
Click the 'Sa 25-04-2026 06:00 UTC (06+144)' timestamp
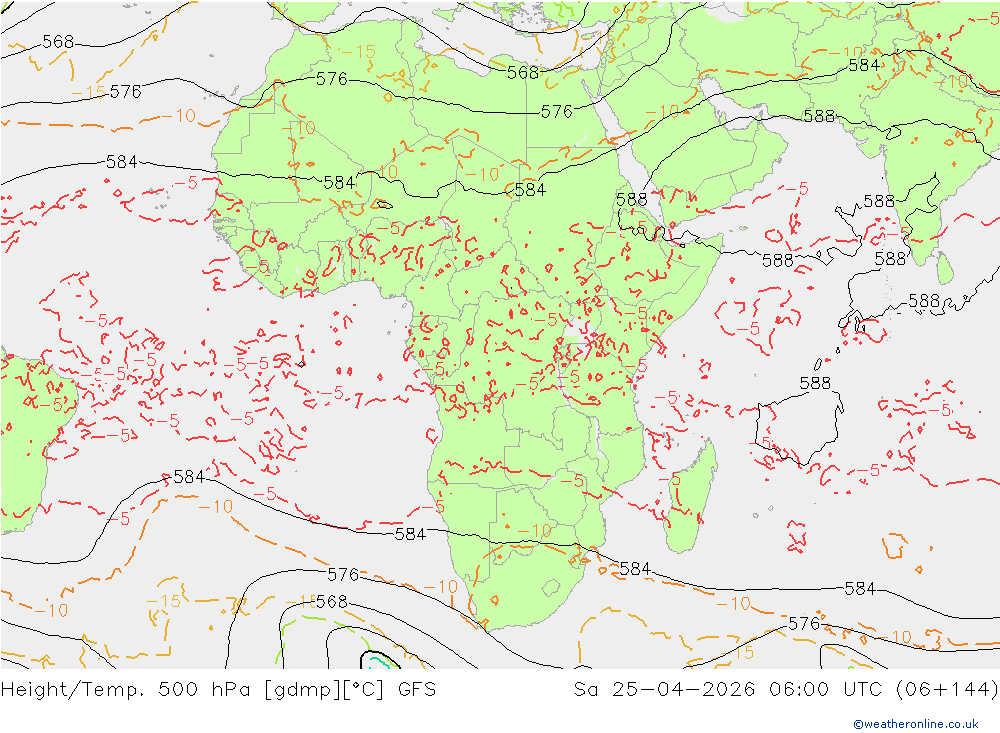tap(786, 690)
